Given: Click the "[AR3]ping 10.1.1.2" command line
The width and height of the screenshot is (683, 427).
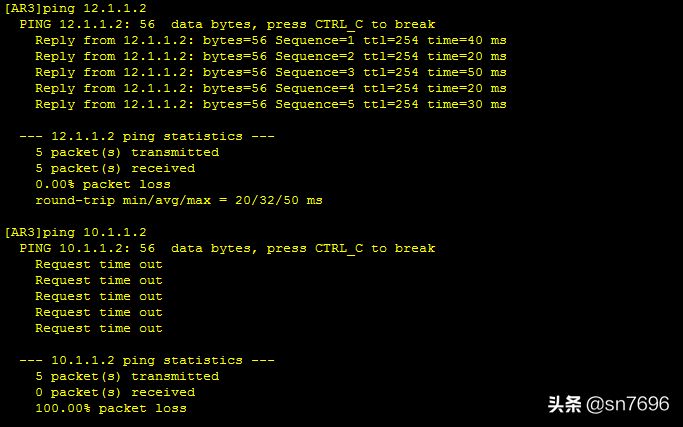Looking at the screenshot, I should (x=75, y=232).
